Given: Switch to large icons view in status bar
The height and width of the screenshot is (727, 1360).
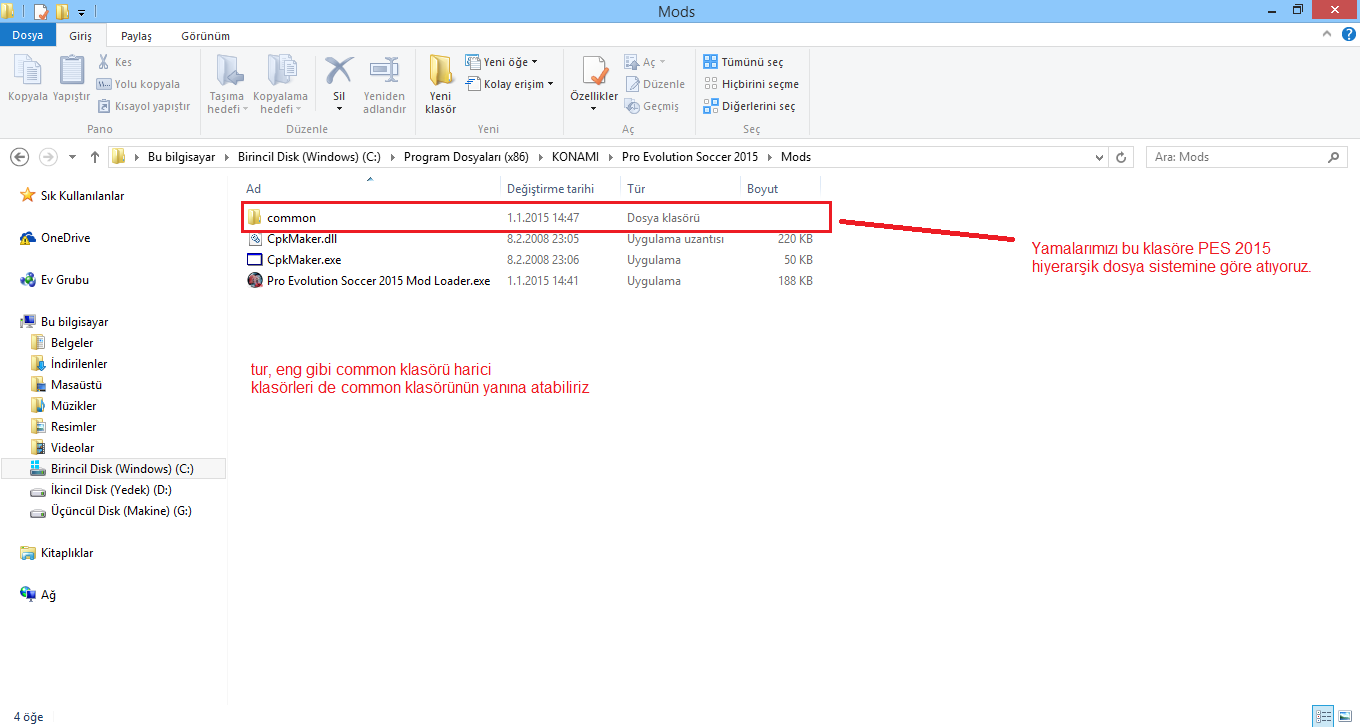Looking at the screenshot, I should click(1343, 716).
